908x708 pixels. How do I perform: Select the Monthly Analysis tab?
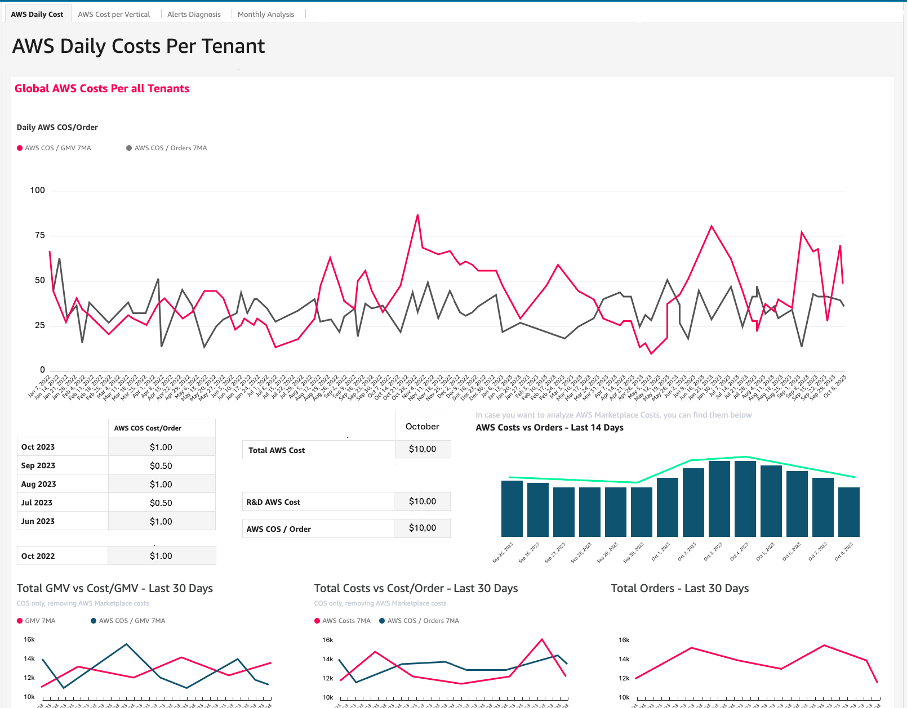(x=266, y=15)
